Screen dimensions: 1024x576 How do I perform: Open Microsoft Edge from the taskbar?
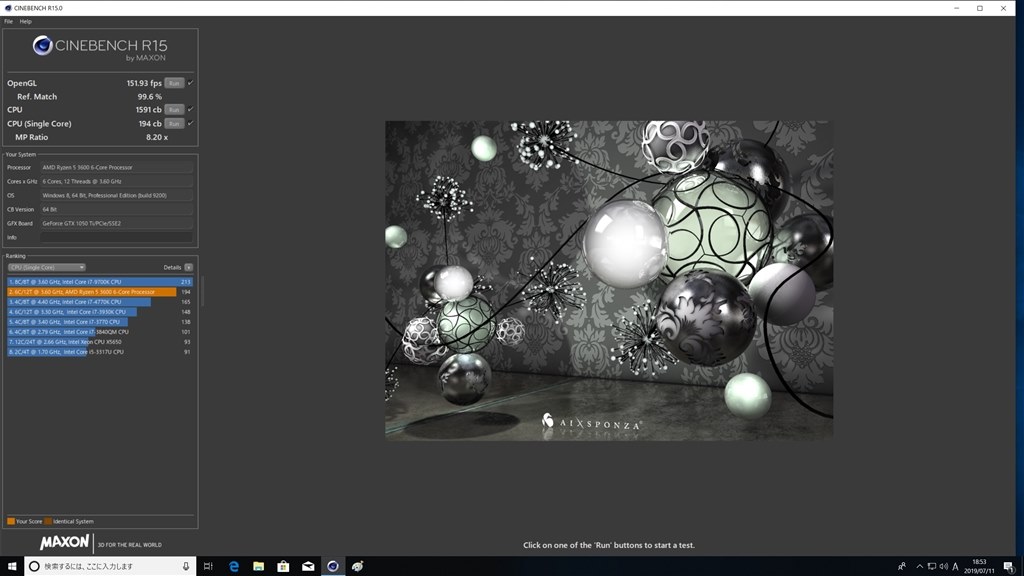coord(234,566)
